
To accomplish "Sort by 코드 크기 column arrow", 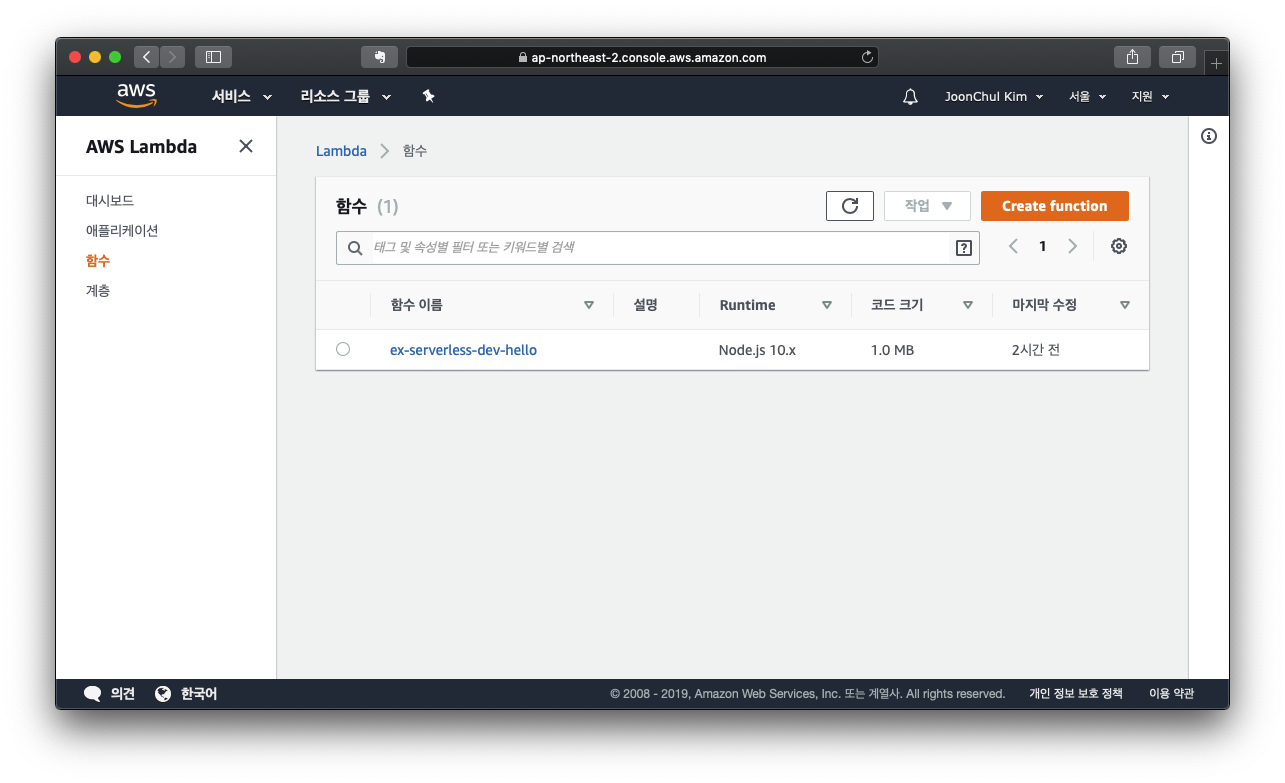I will [x=968, y=305].
